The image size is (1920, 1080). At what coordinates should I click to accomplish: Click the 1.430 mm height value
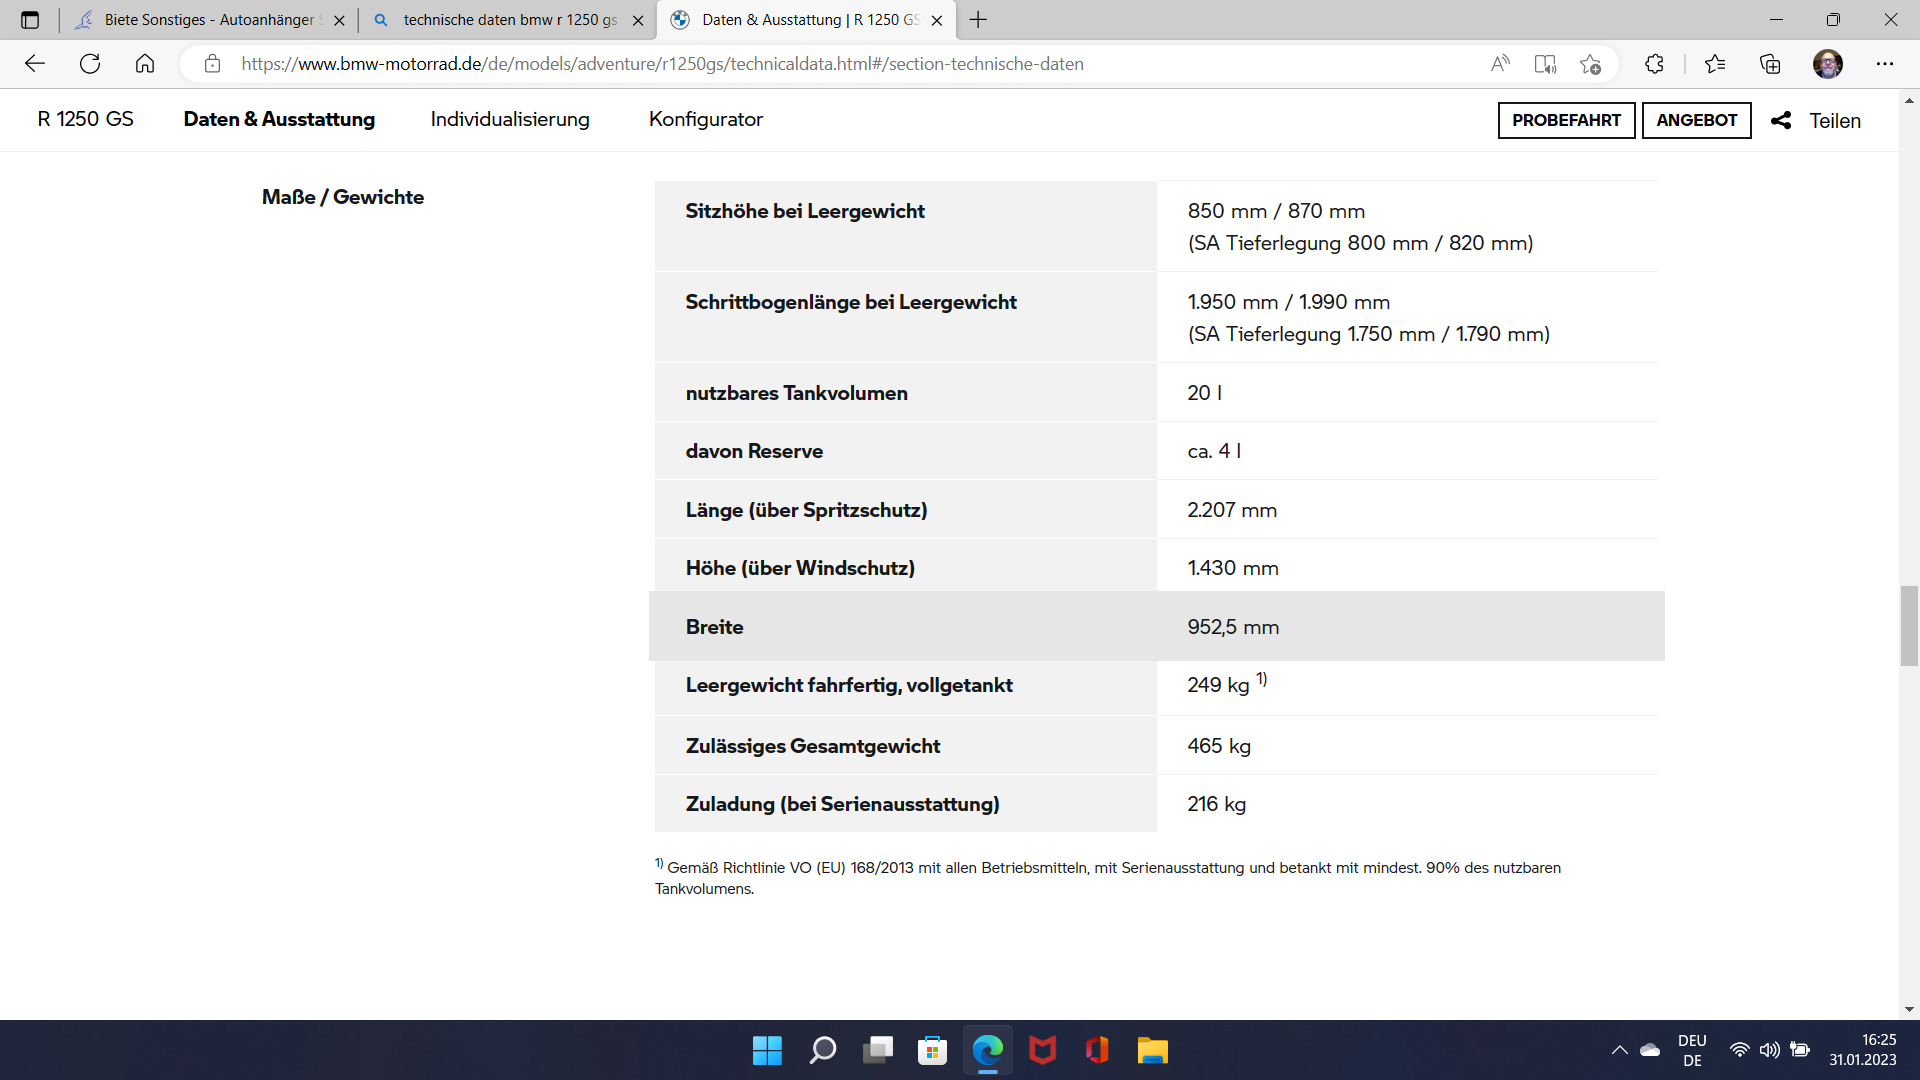(1233, 568)
